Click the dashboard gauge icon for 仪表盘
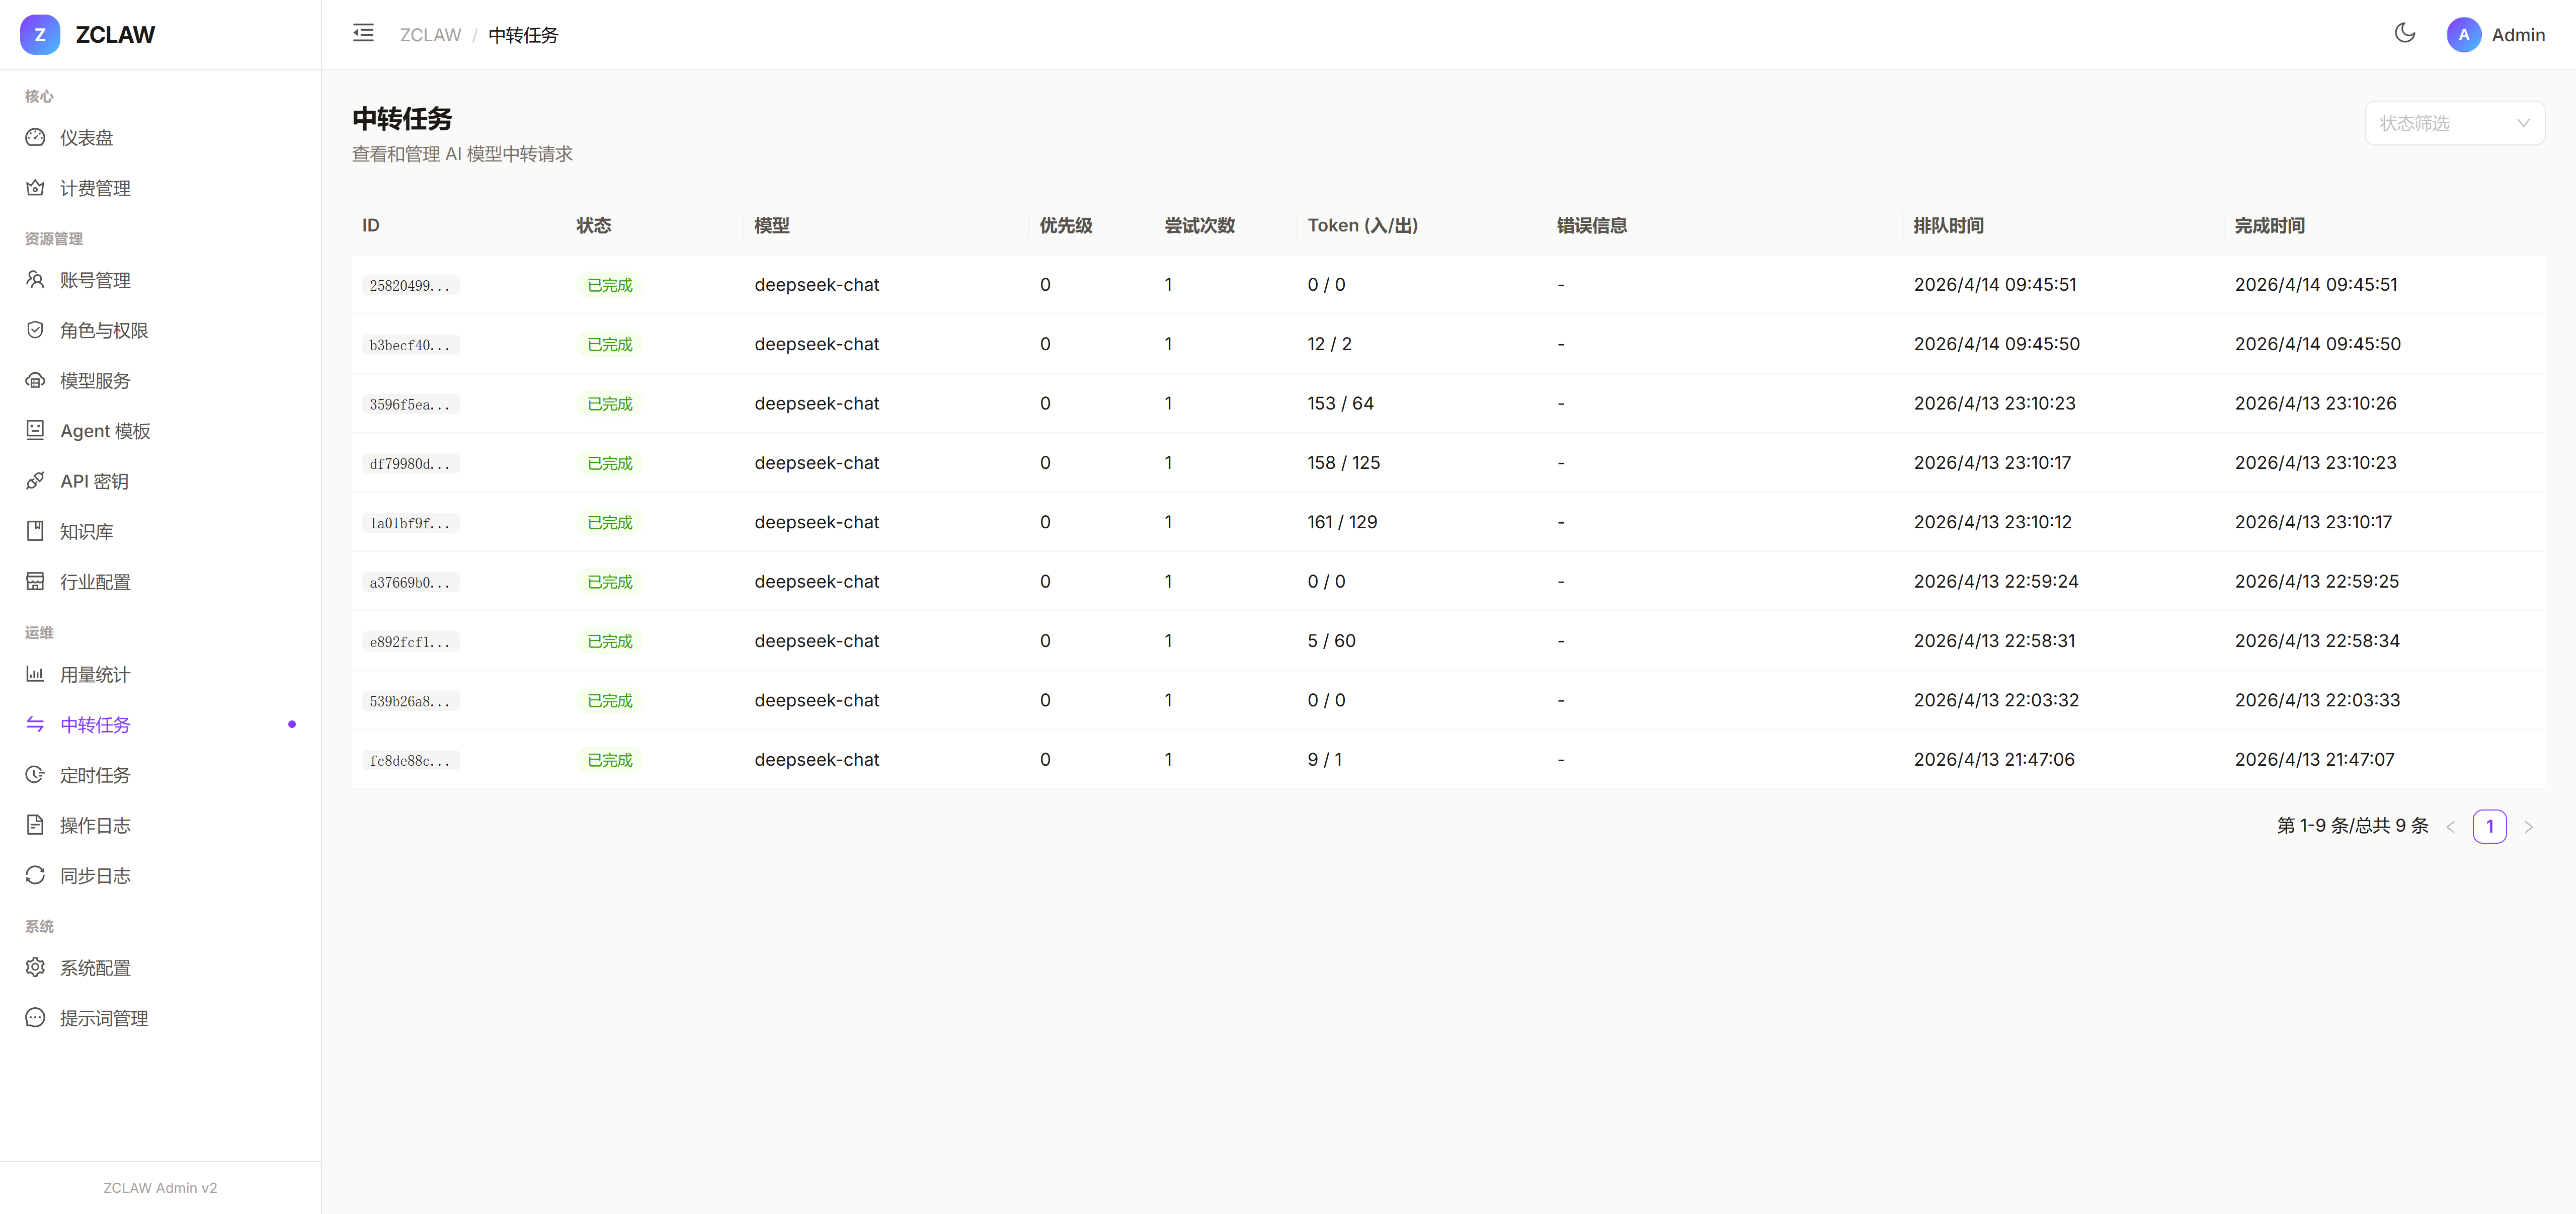 (x=35, y=138)
